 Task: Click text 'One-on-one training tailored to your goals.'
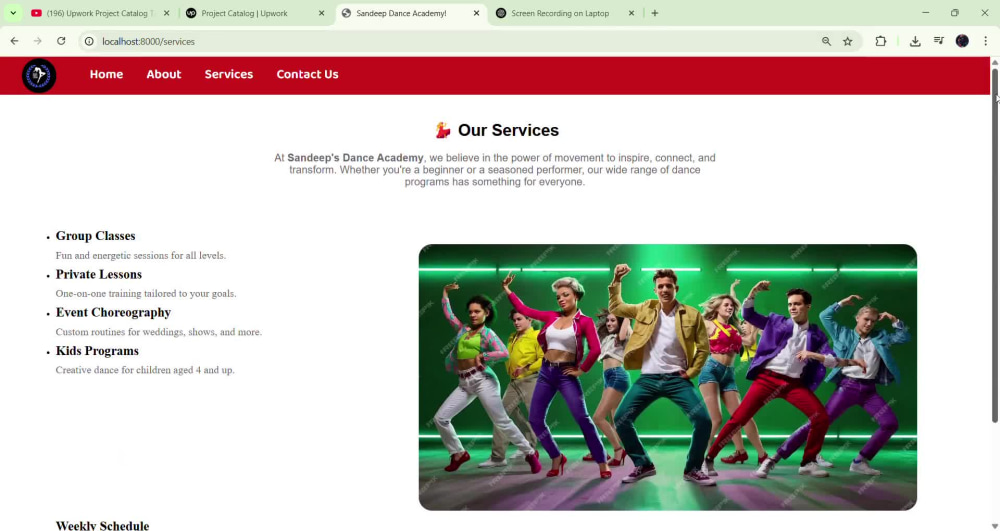pyautogui.click(x=146, y=294)
